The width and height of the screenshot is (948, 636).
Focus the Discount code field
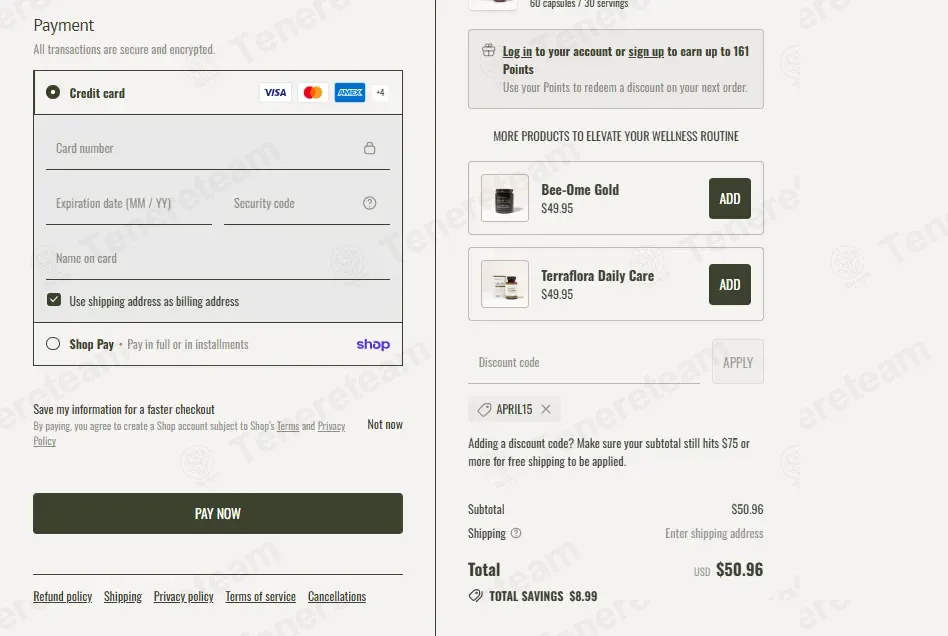pyautogui.click(x=584, y=362)
